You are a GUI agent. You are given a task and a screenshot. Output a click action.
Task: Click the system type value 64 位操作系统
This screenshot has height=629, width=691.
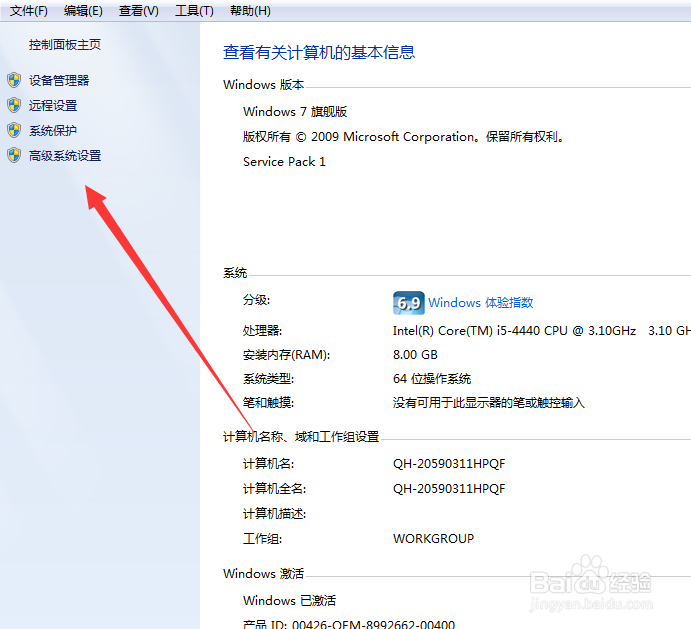[x=432, y=379]
